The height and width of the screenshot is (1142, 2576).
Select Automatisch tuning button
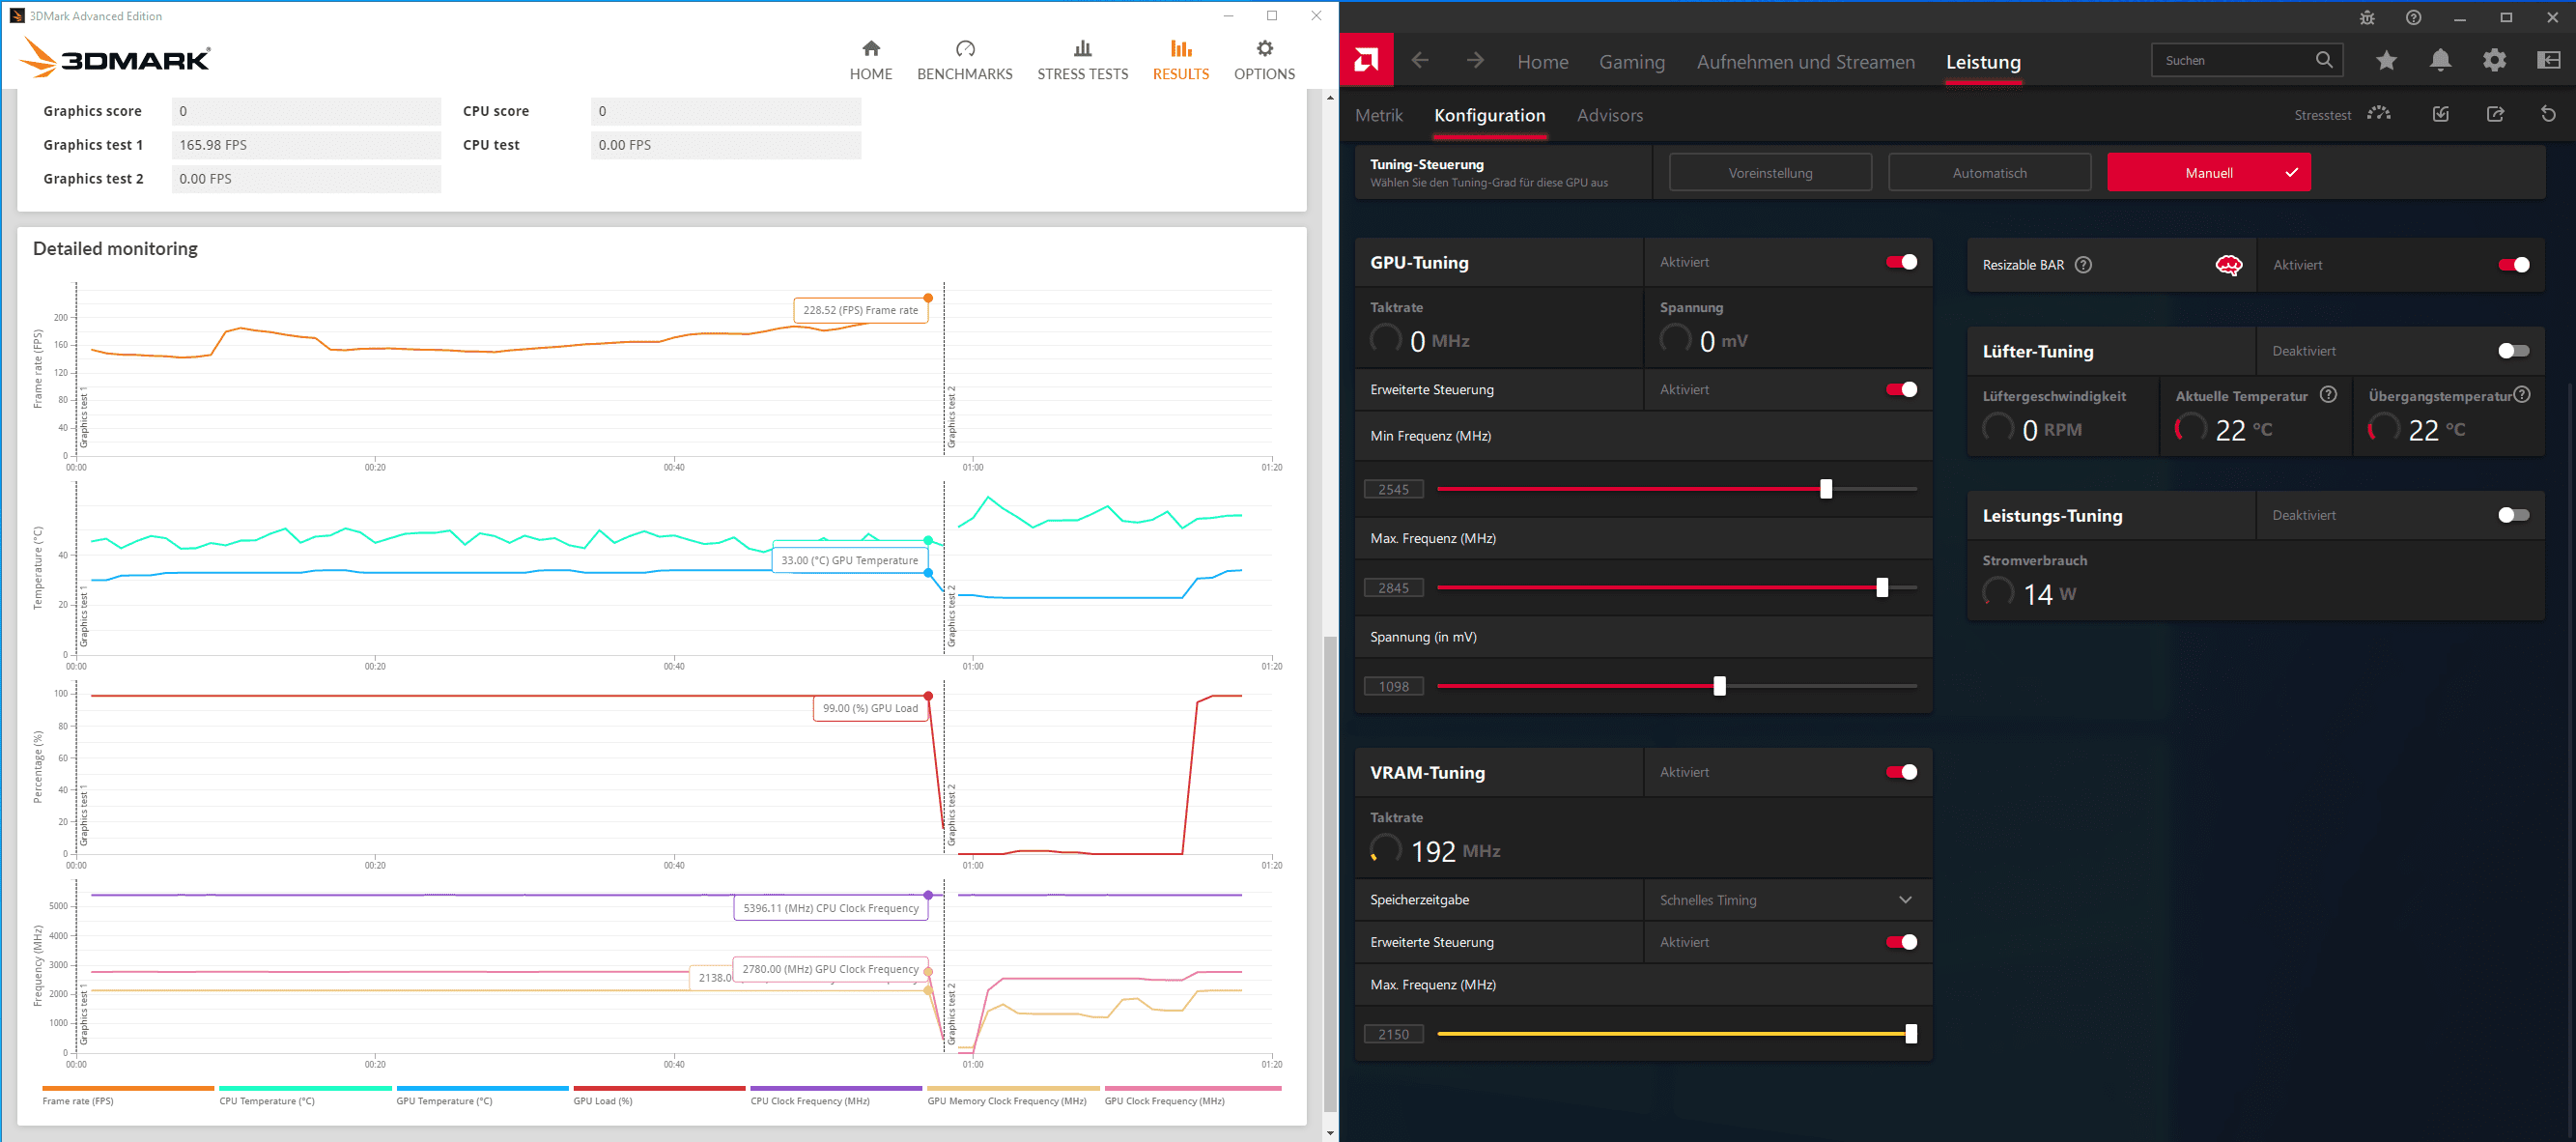click(1989, 173)
